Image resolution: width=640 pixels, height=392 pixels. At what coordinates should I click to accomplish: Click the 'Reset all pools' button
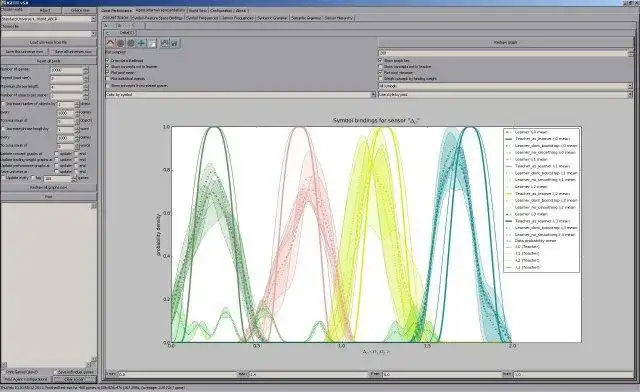point(49,61)
